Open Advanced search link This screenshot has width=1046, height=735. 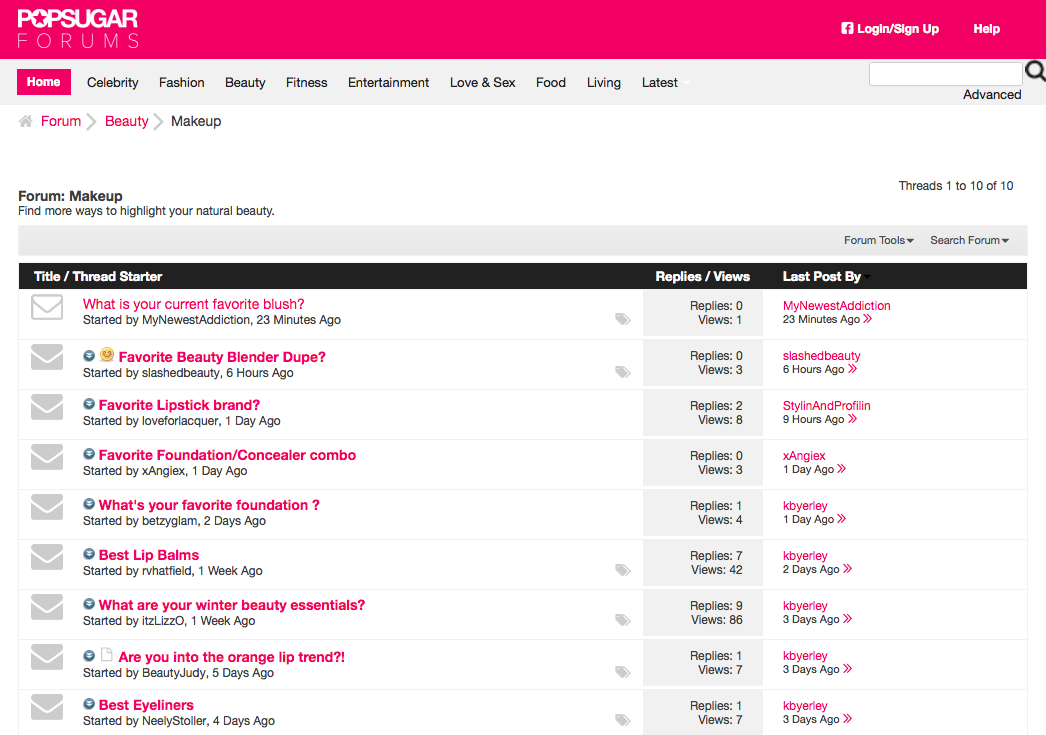click(x=992, y=95)
